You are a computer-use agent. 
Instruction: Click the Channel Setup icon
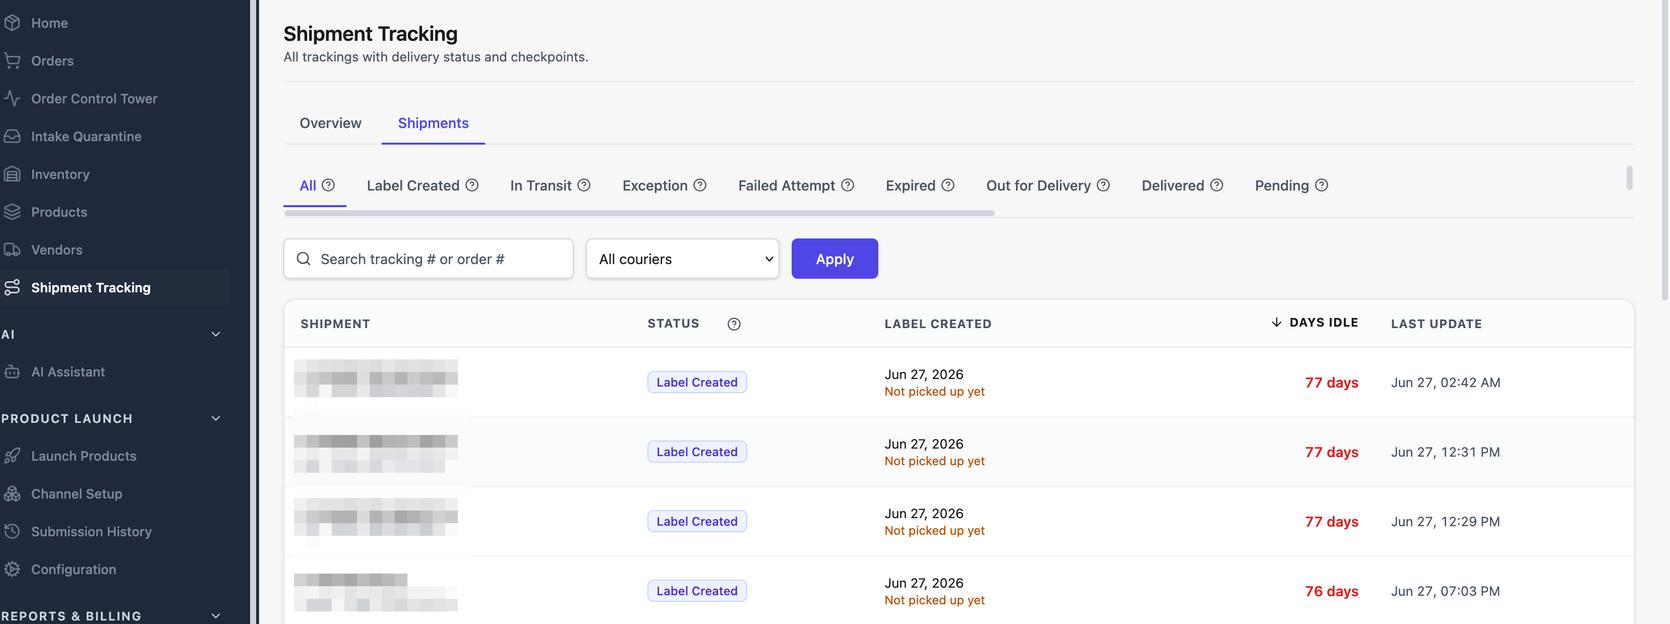pos(12,494)
